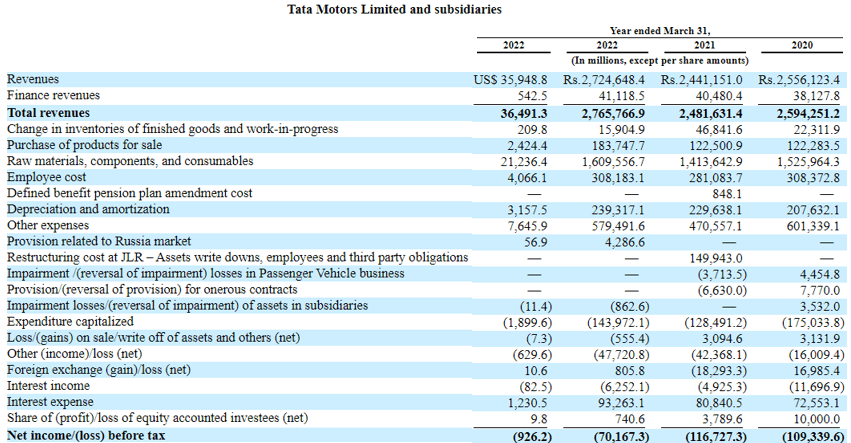Click the Total revenues row label
Screen dimensions: 851x443
[x=48, y=113]
